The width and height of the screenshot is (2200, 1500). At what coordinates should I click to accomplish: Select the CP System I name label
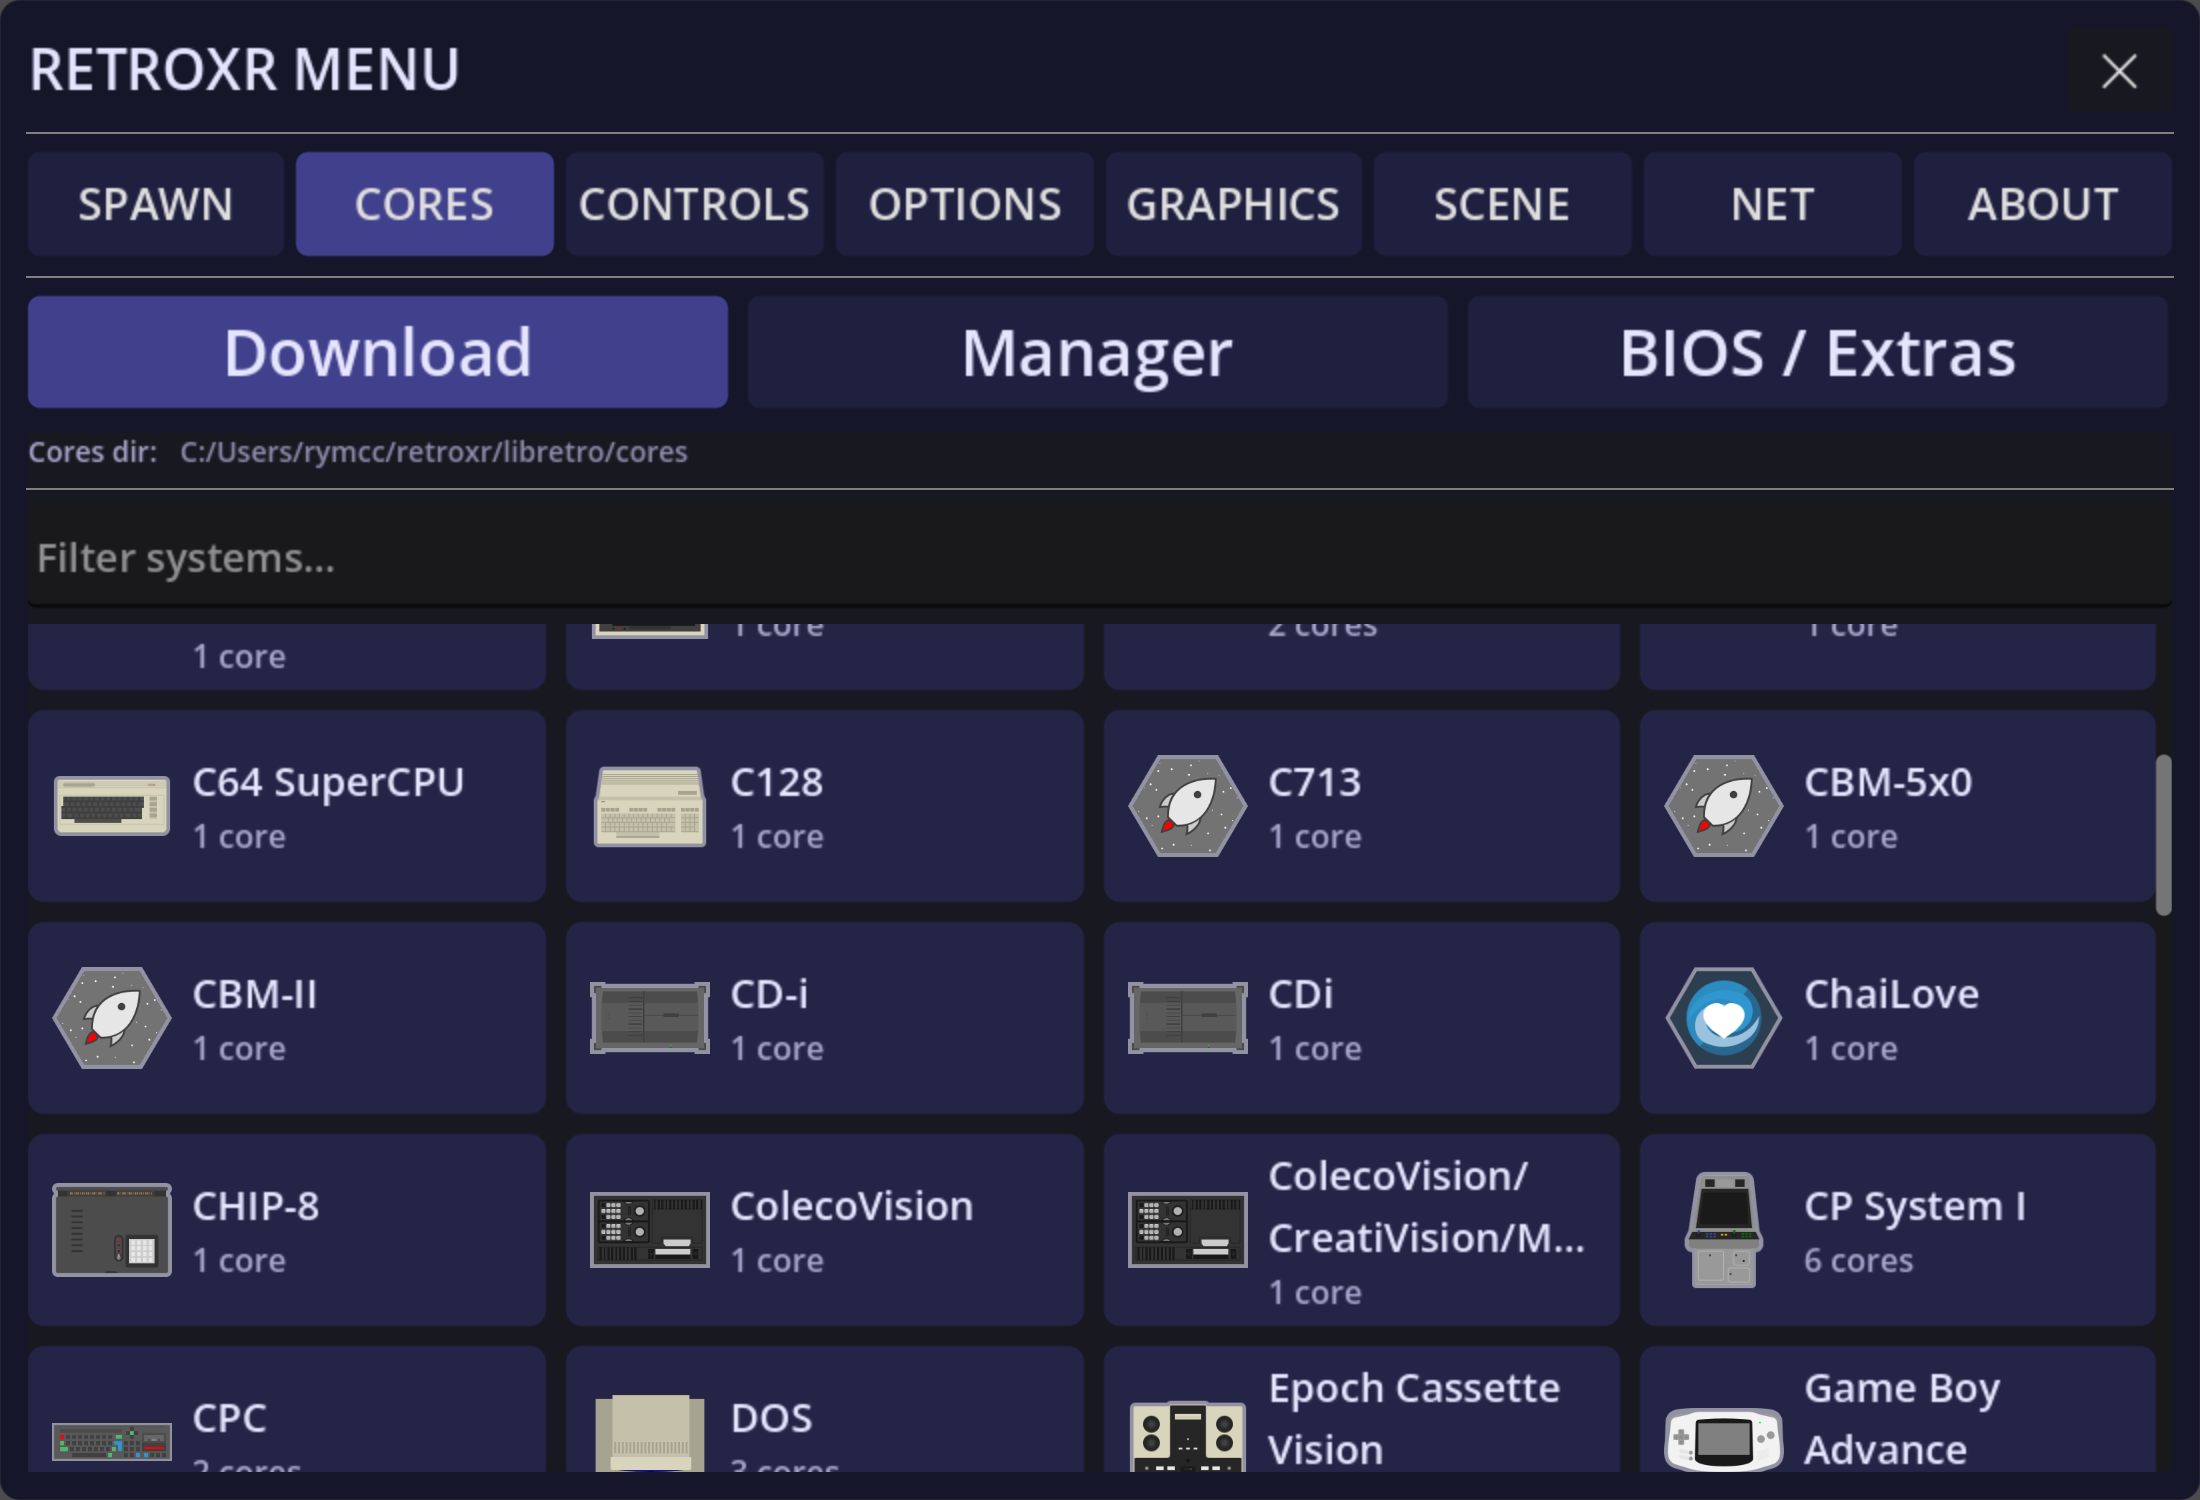coord(1915,1206)
